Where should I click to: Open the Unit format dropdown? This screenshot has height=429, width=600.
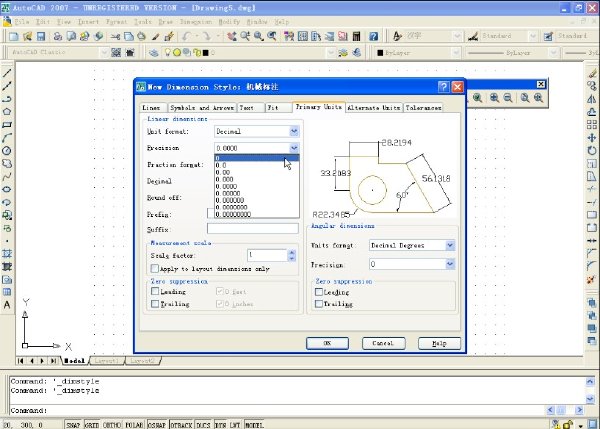point(293,131)
